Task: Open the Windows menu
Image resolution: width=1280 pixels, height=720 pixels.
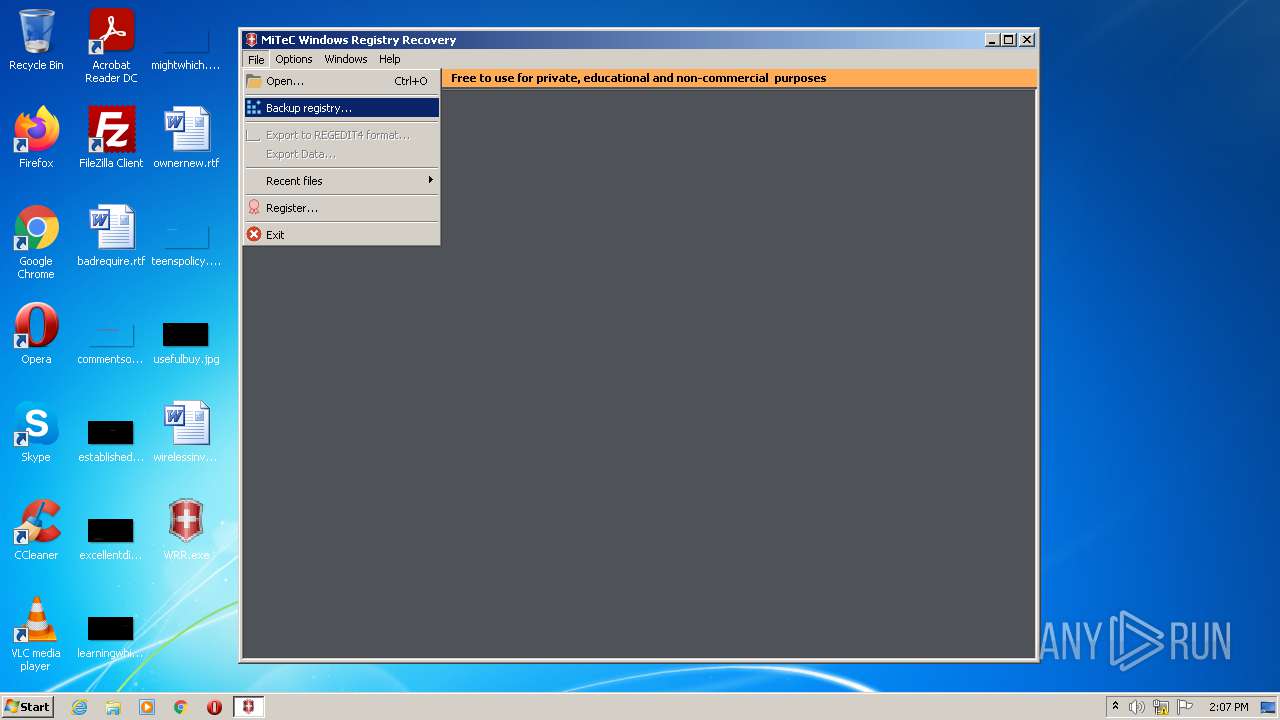Action: pos(346,59)
